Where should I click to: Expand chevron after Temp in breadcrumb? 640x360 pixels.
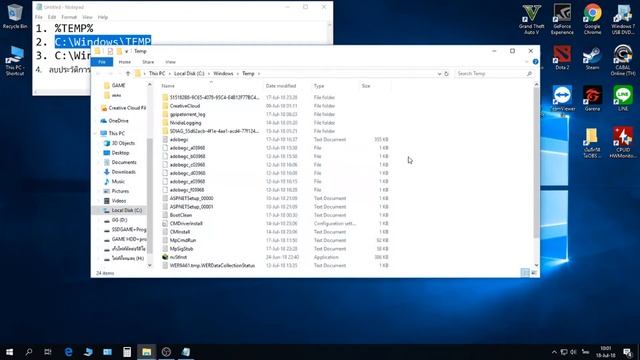[x=259, y=74]
